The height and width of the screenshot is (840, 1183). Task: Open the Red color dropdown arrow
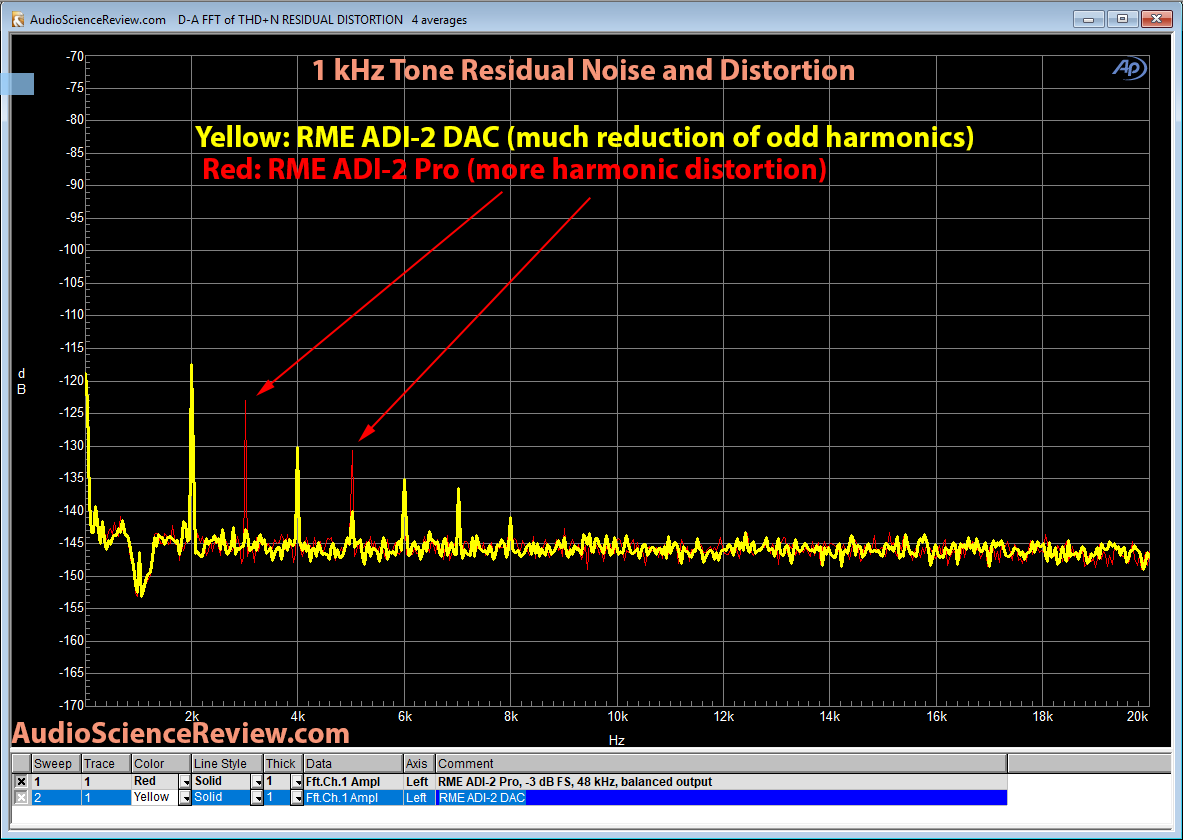(x=185, y=782)
